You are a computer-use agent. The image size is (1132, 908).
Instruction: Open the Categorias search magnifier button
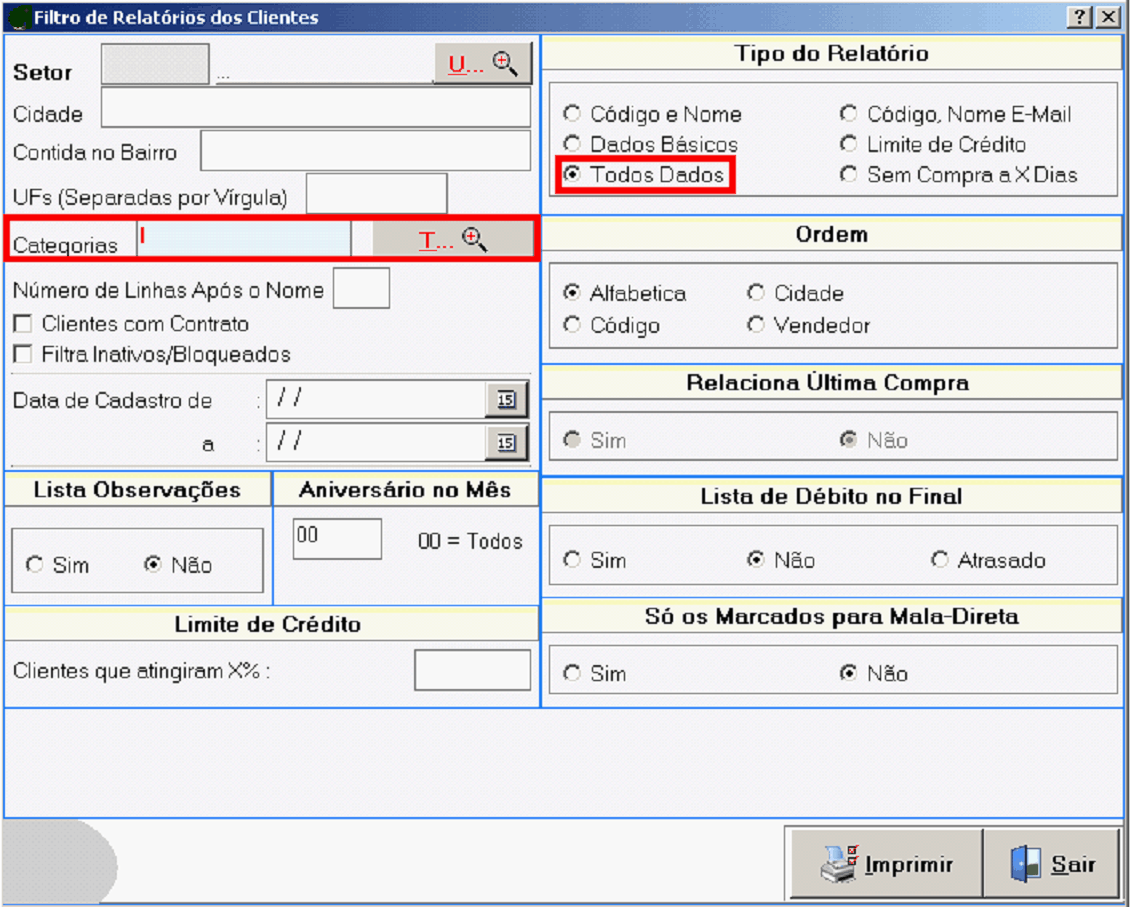(453, 240)
